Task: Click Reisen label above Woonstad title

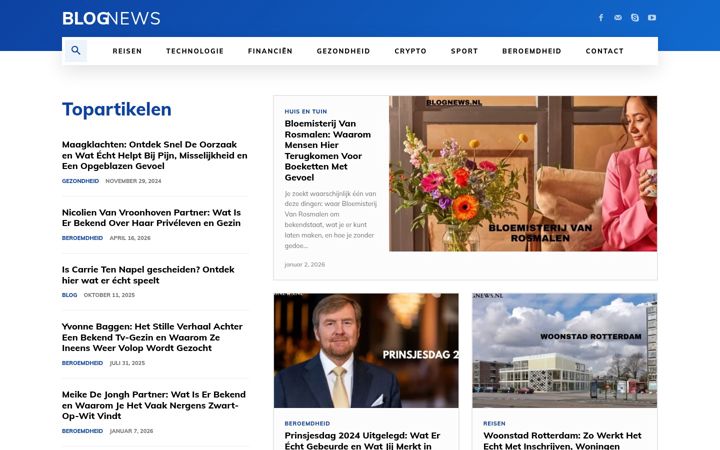Action: tap(494, 423)
